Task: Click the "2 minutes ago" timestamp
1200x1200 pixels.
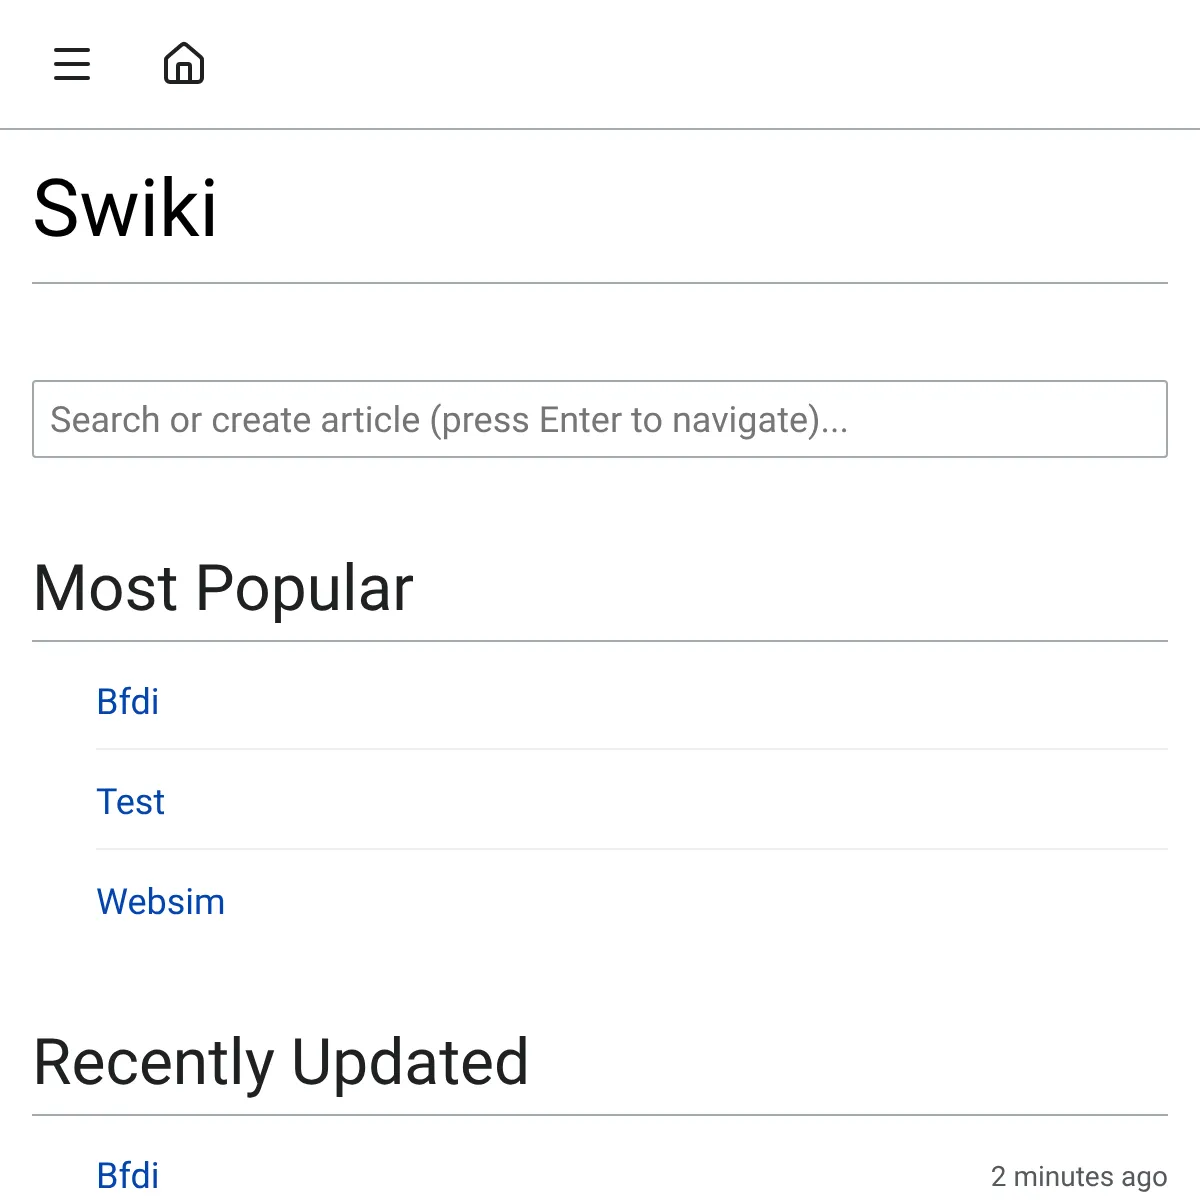Action: [1078, 1176]
